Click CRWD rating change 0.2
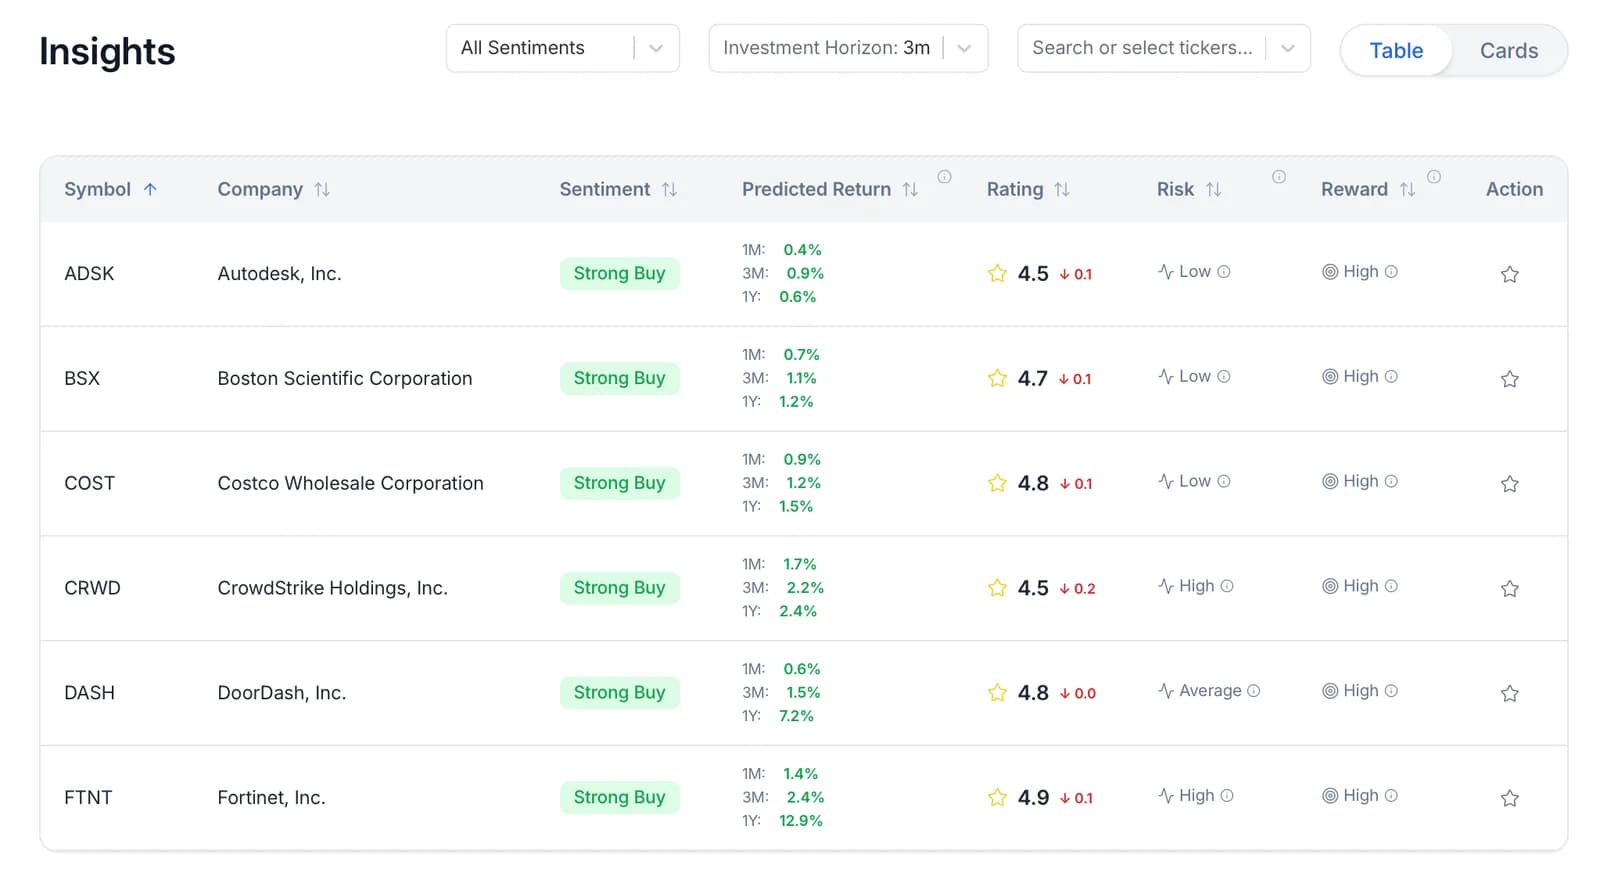Screen dimensions: 1600x884 tap(1077, 589)
